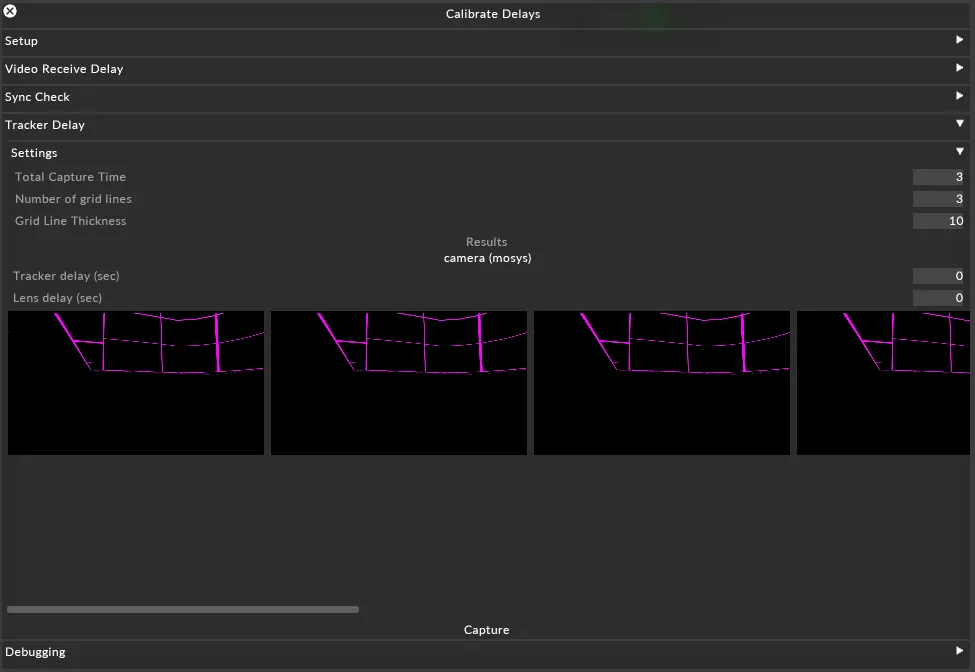Click the rightmost grid capture preview
Image resolution: width=975 pixels, height=672 pixels.
tap(884, 382)
